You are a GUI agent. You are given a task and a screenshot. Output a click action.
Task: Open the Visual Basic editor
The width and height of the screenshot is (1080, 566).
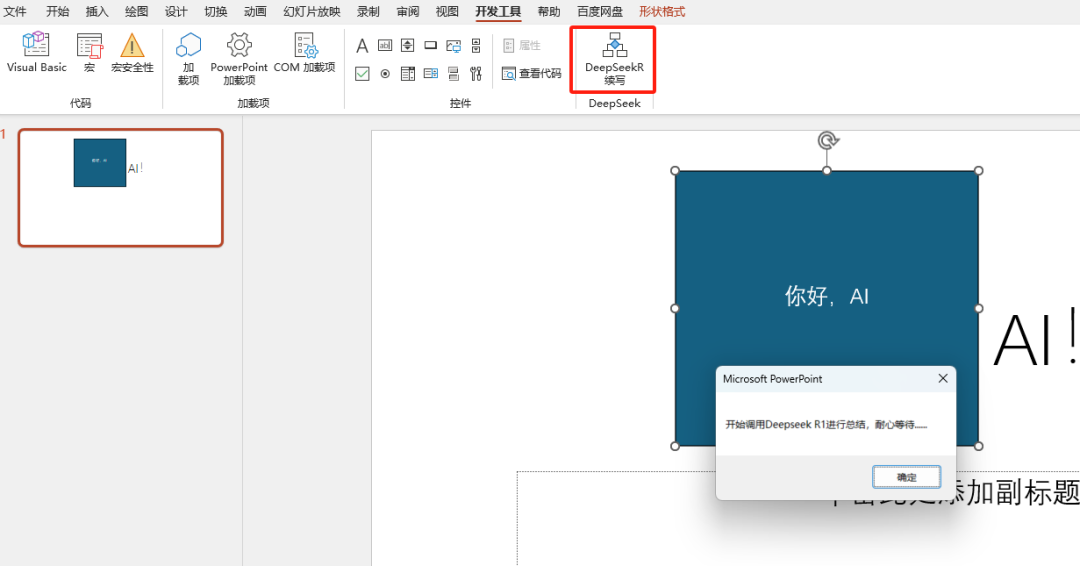[37, 53]
